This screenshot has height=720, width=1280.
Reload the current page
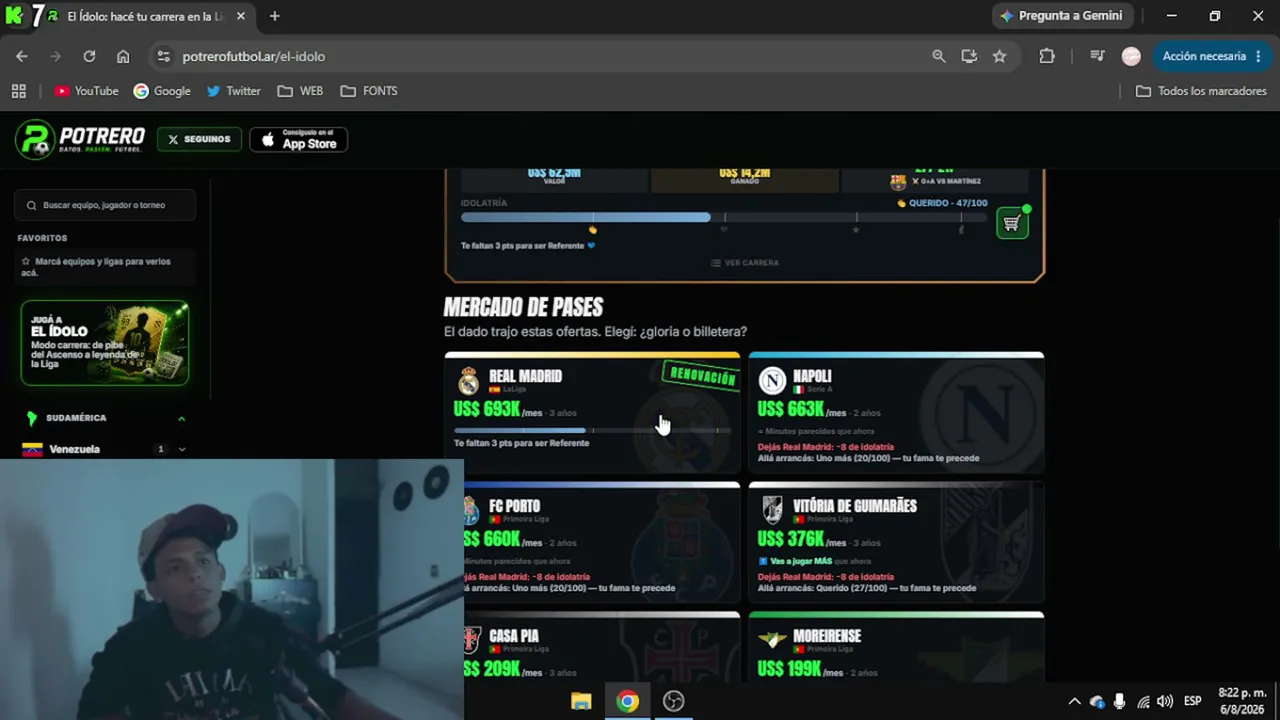point(89,57)
